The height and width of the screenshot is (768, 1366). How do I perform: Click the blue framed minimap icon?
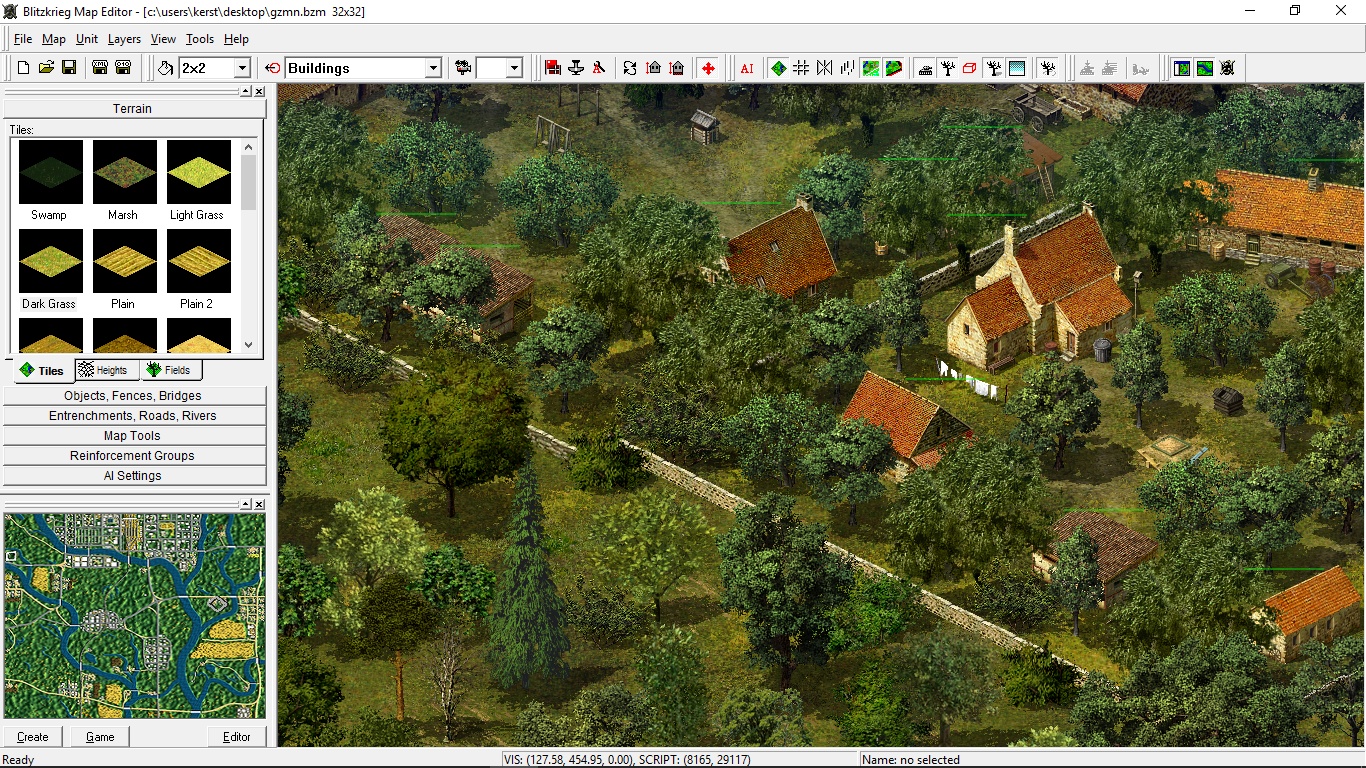1182,68
